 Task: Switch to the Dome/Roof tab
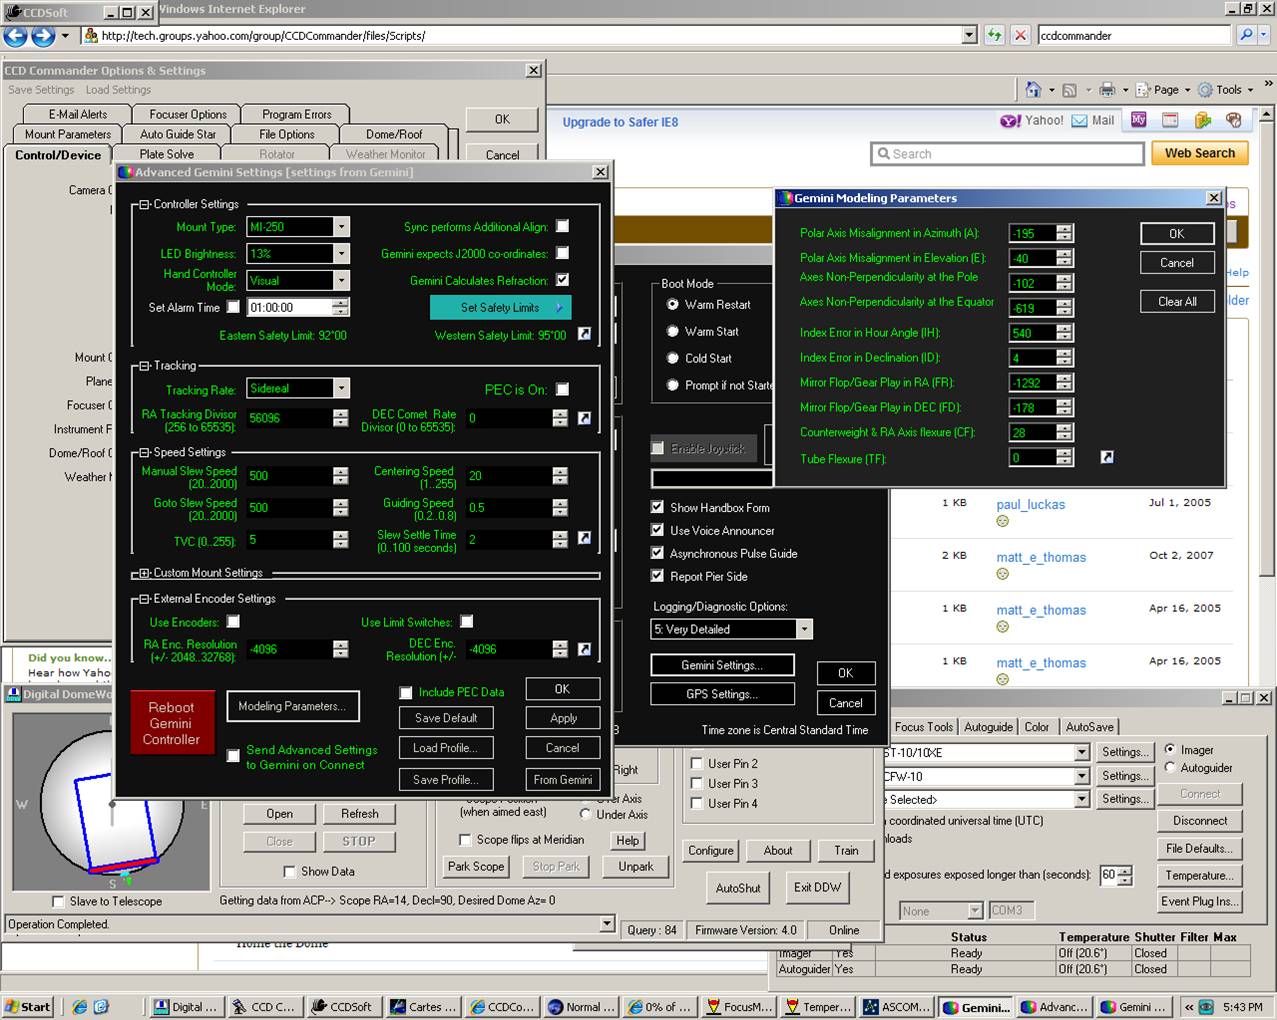click(x=394, y=134)
